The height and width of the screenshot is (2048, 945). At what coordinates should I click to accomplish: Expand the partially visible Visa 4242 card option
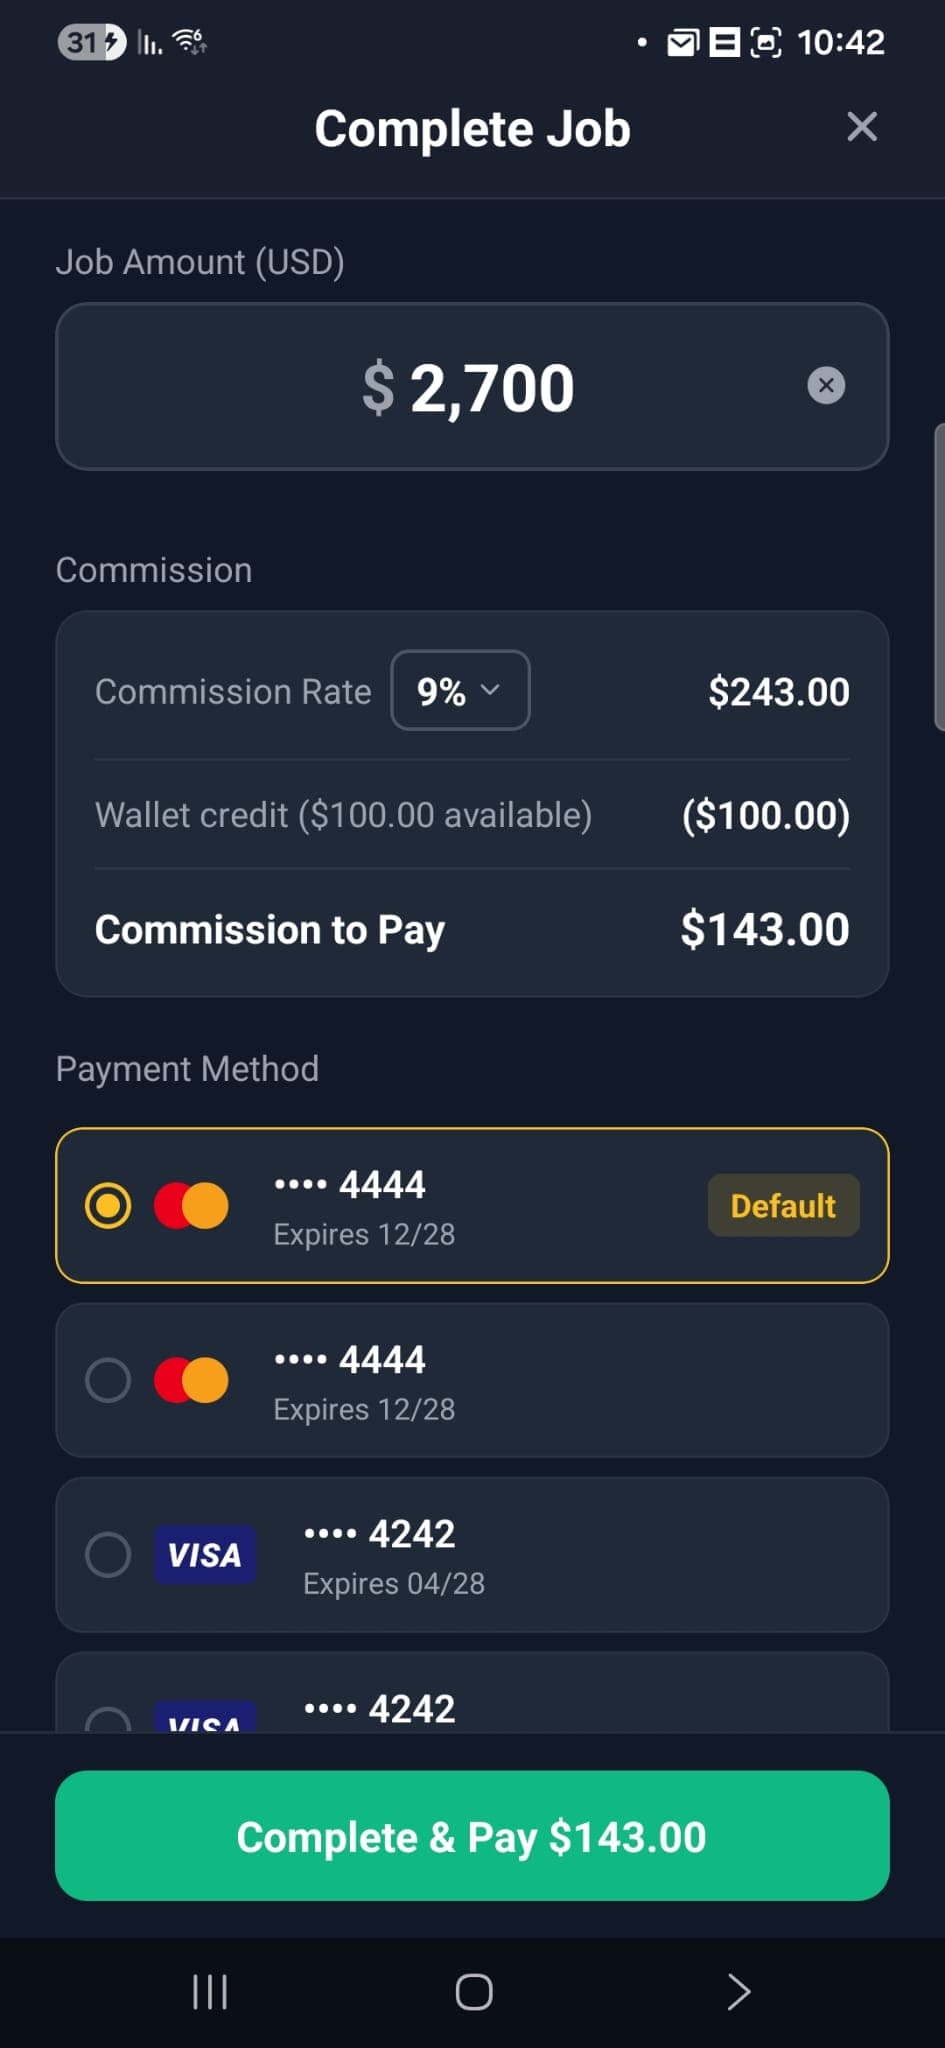click(x=472, y=1700)
